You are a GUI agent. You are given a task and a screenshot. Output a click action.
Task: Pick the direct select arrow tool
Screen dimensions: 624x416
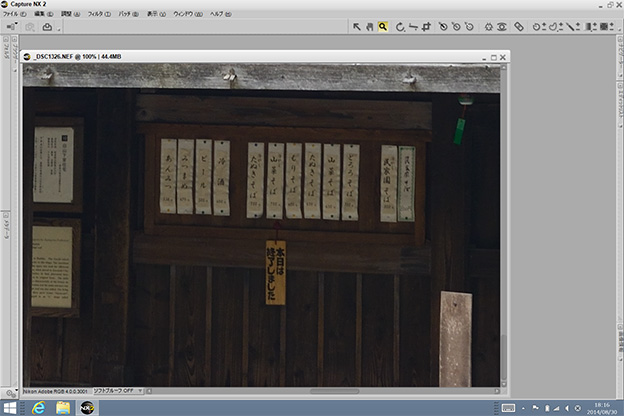click(x=357, y=27)
